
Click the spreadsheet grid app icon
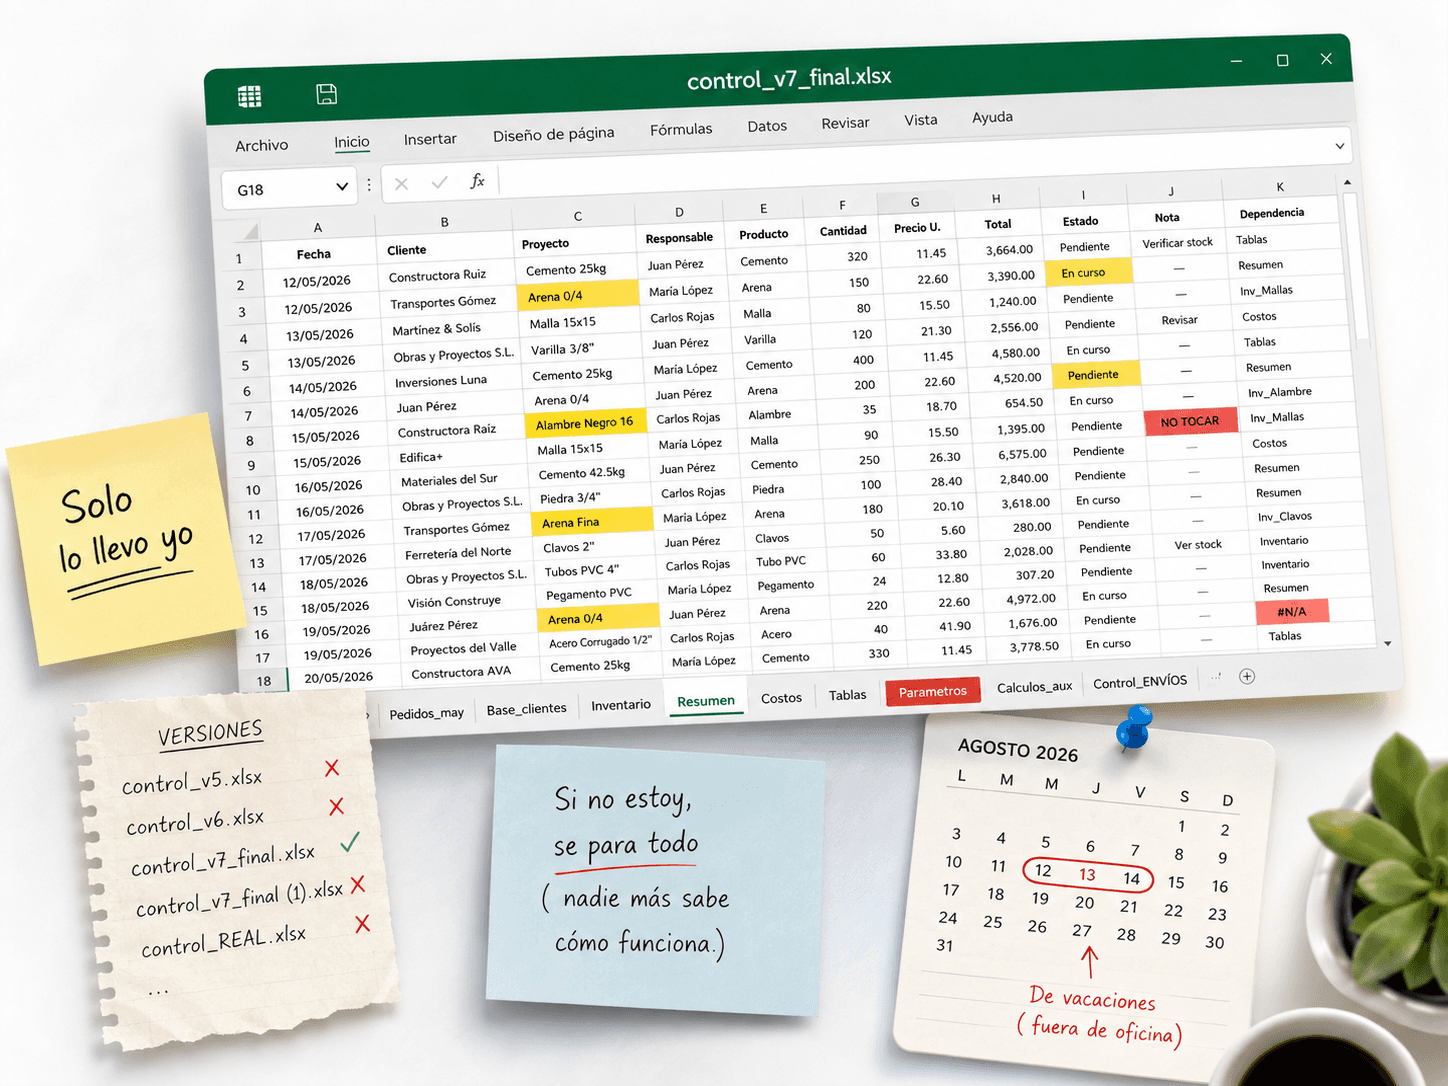pos(250,96)
